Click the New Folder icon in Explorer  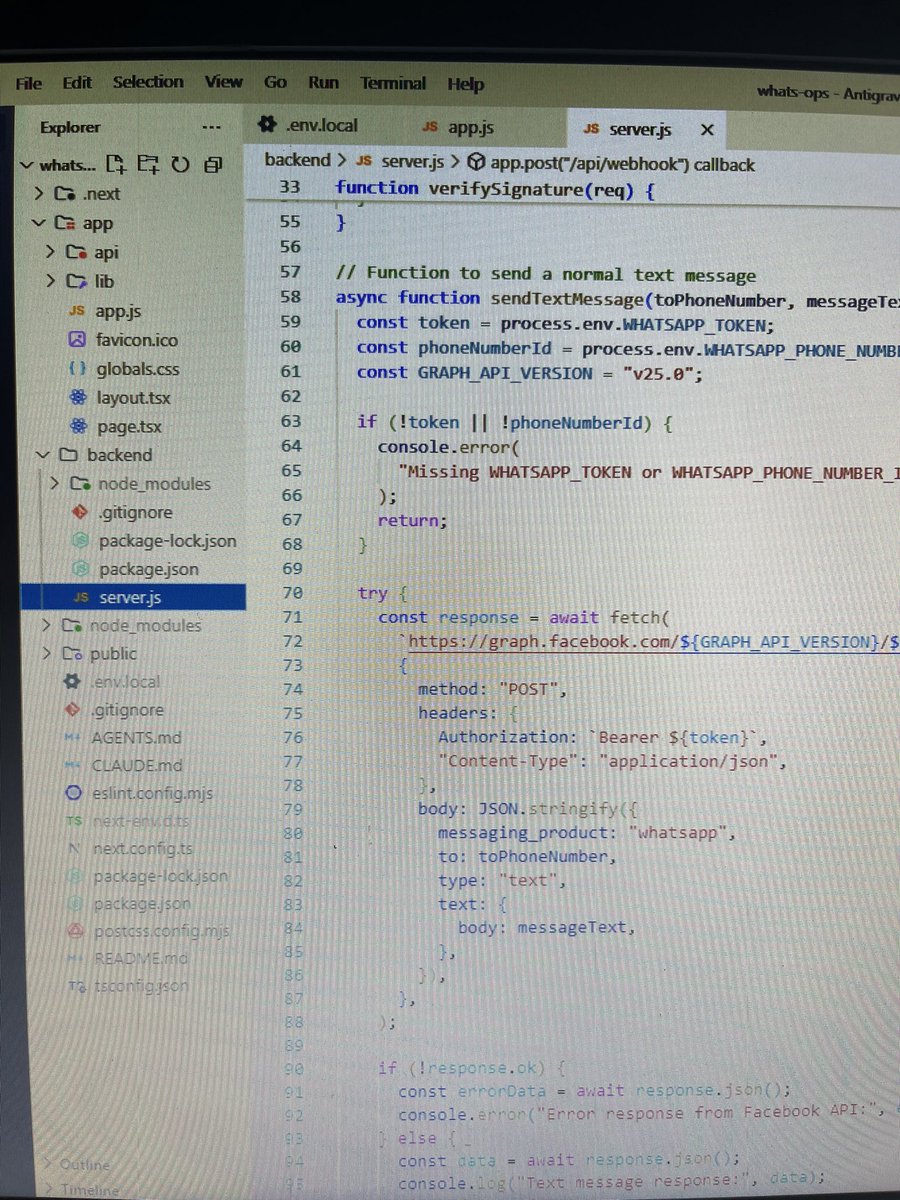tap(148, 164)
